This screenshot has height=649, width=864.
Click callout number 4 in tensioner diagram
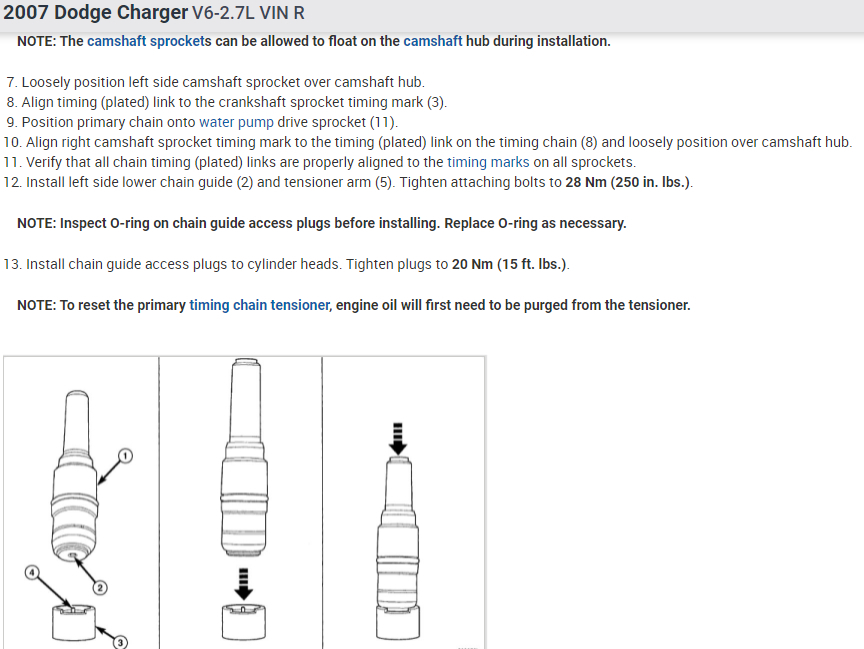tap(31, 572)
